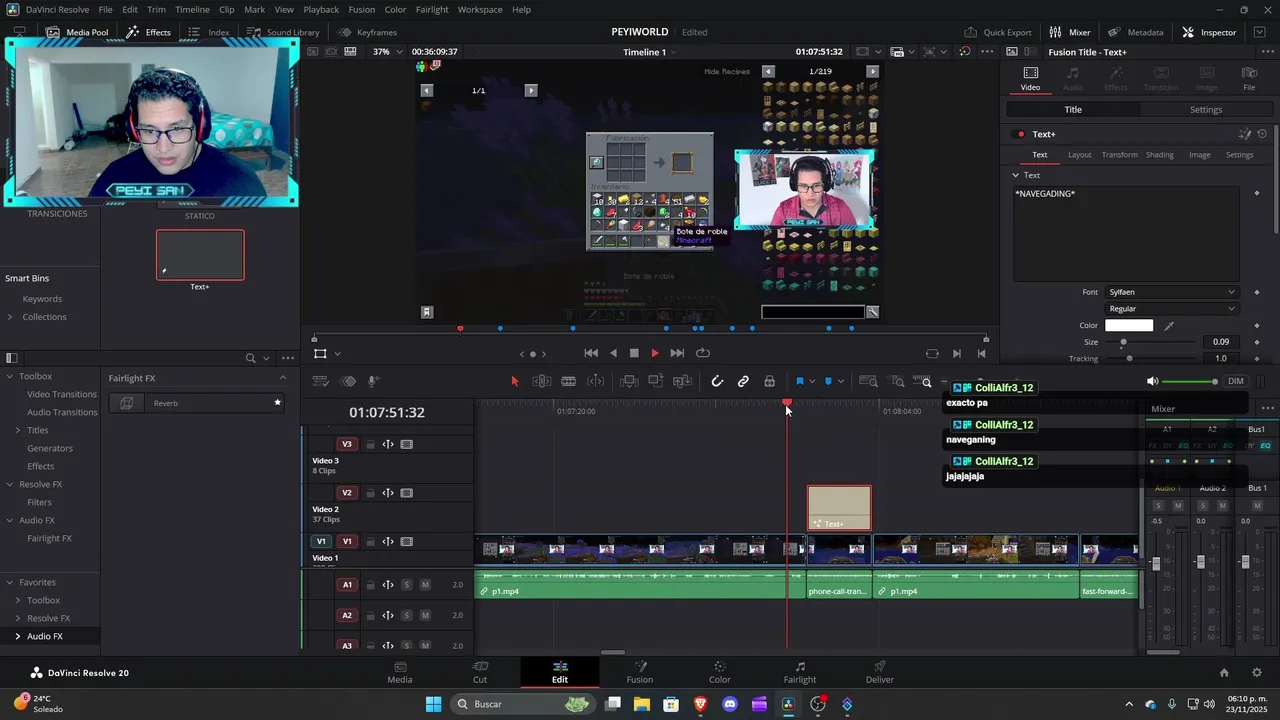
Task: Click the blue Marker icon
Action: [x=828, y=381]
